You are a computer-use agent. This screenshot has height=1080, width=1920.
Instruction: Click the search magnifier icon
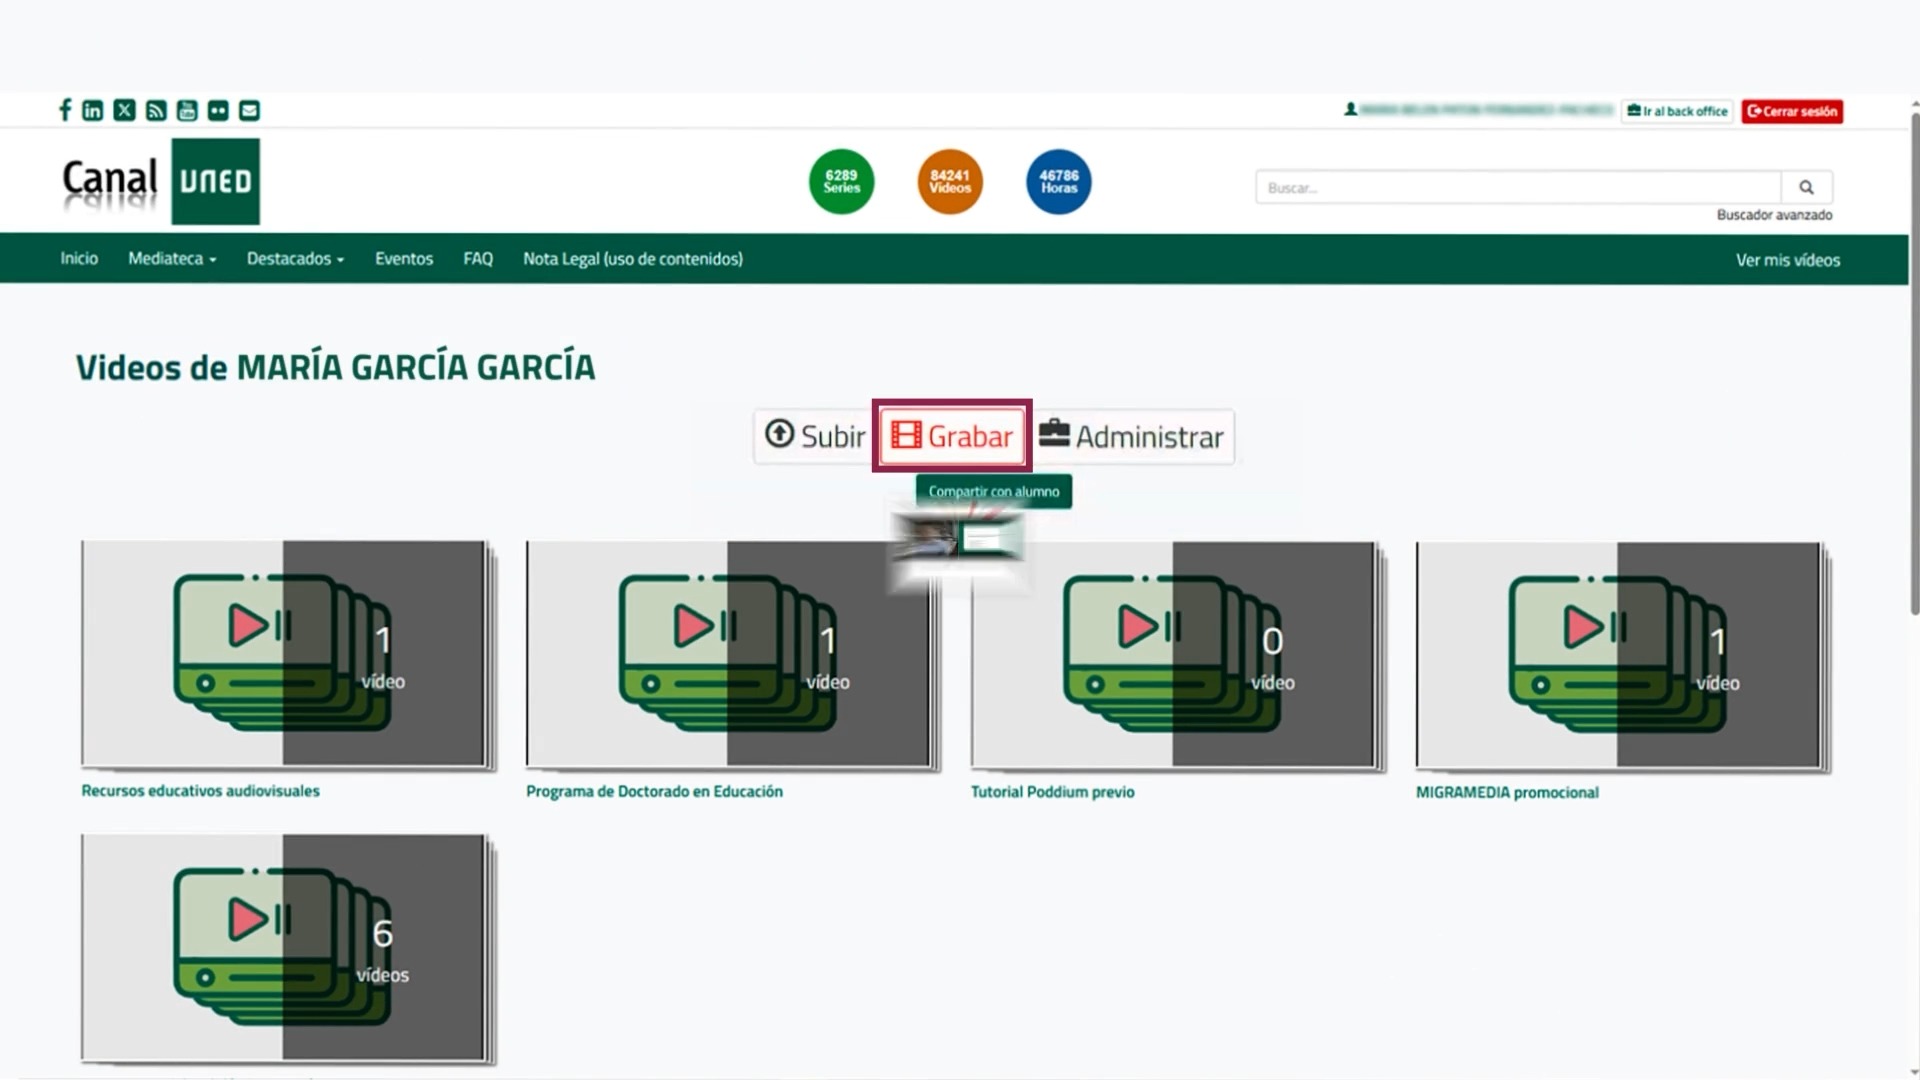point(1806,187)
